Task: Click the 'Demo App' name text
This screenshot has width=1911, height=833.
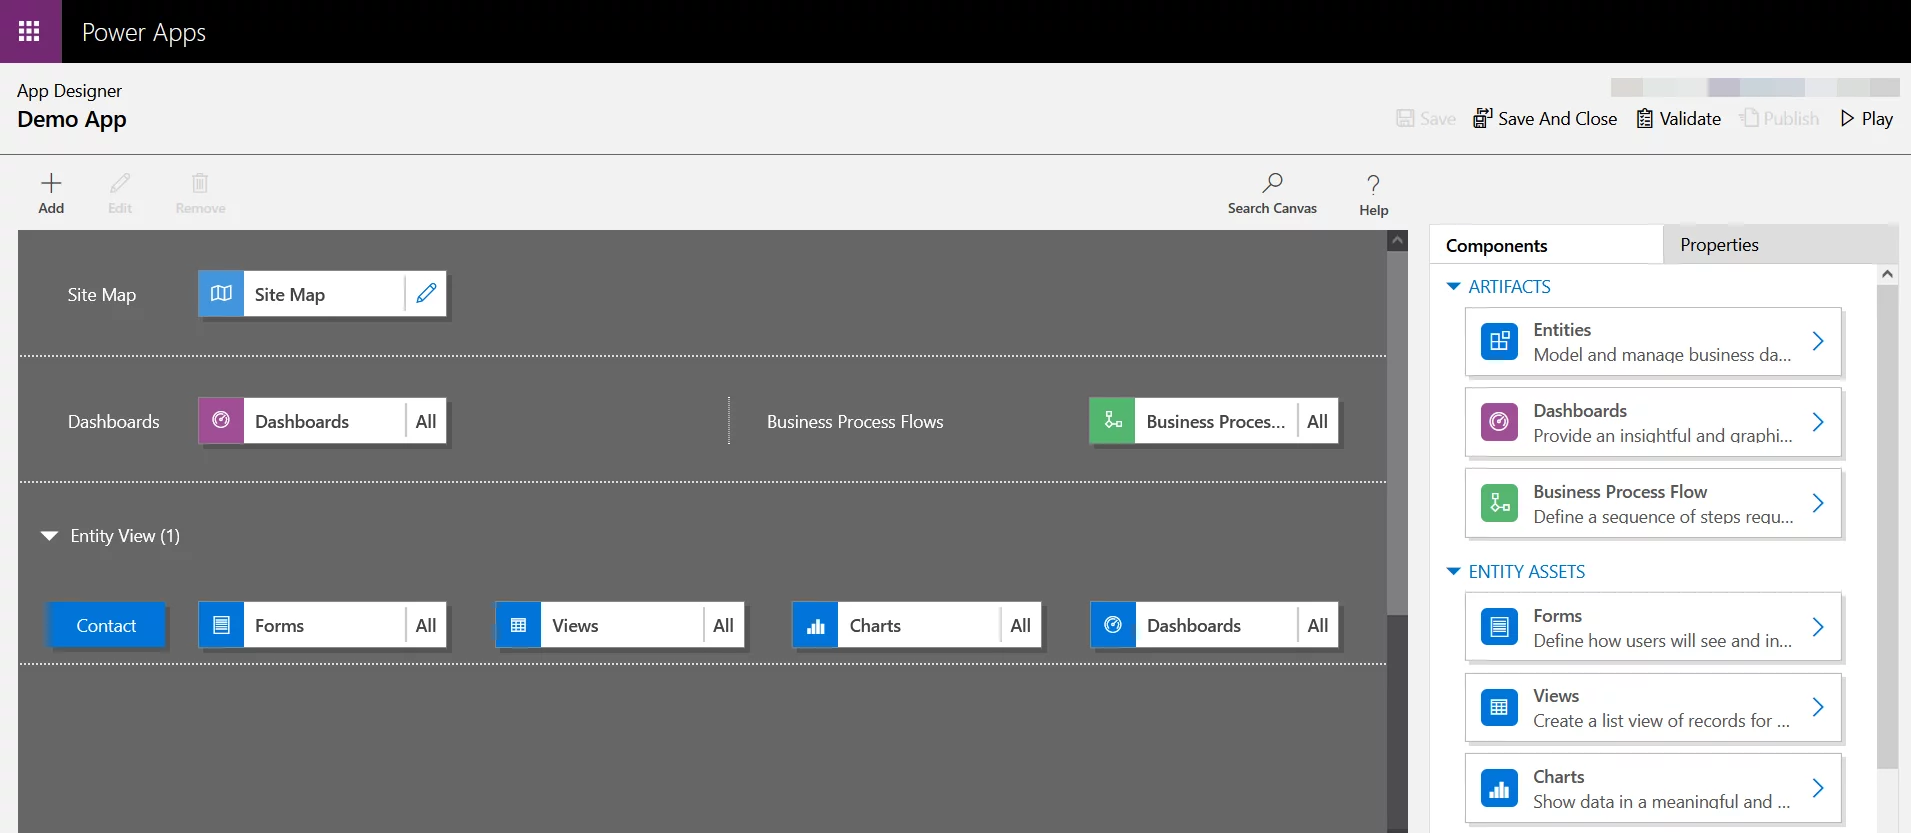Action: [72, 119]
